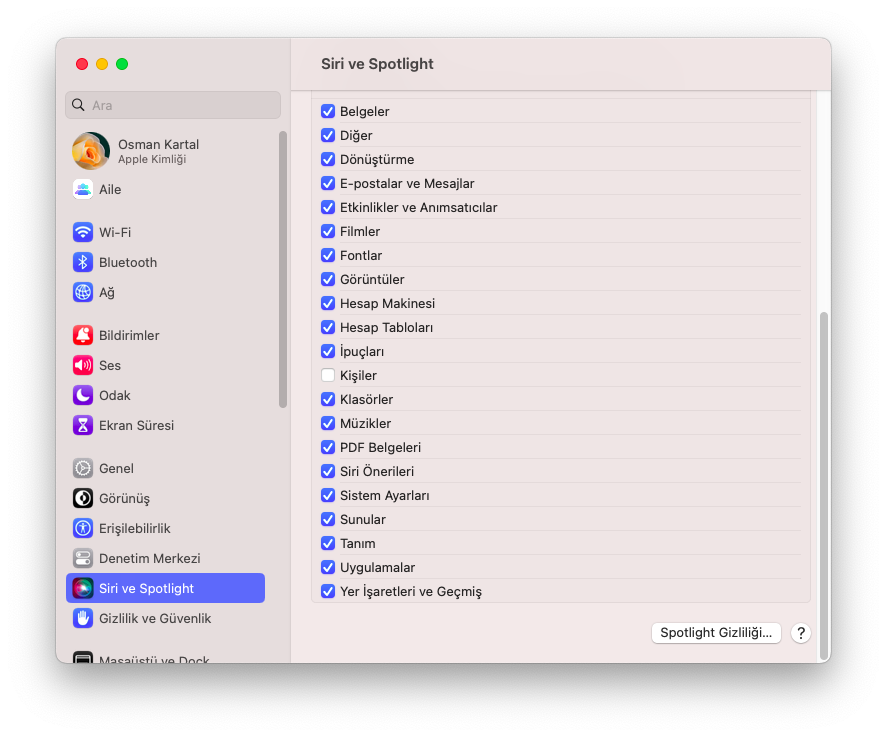Click the Wi-Fi icon in sidebar
The image size is (887, 737).
tap(83, 232)
